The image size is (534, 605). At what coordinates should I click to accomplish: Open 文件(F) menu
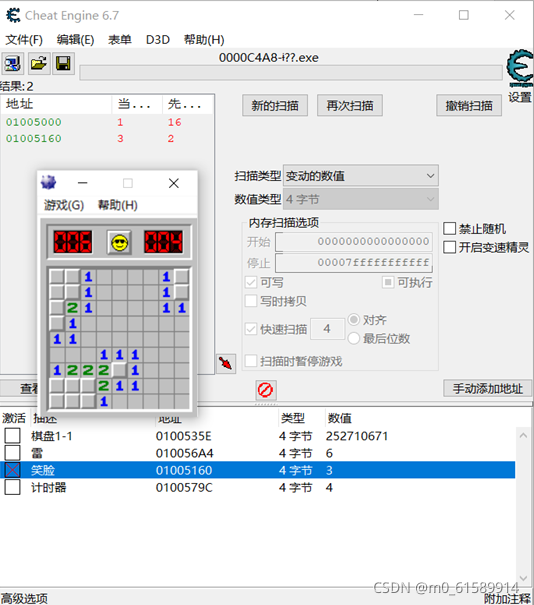[24, 40]
